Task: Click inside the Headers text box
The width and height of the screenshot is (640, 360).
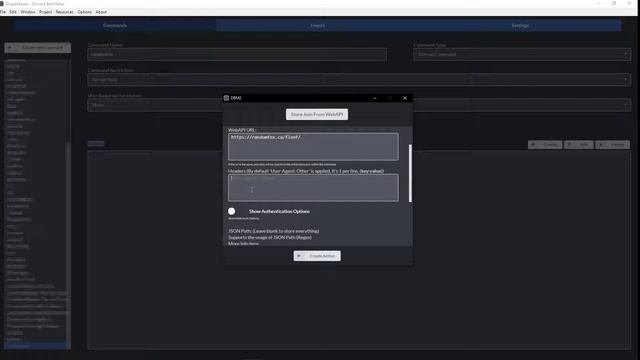Action: tap(313, 188)
